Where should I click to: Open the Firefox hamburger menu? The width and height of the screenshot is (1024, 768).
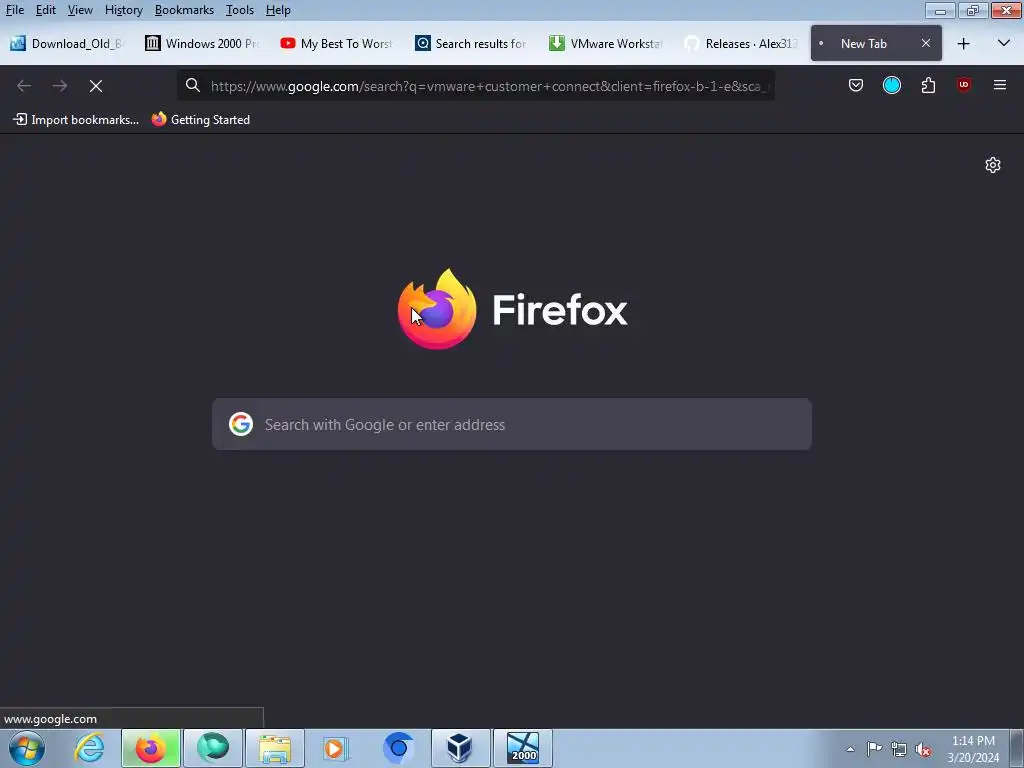(1000, 86)
